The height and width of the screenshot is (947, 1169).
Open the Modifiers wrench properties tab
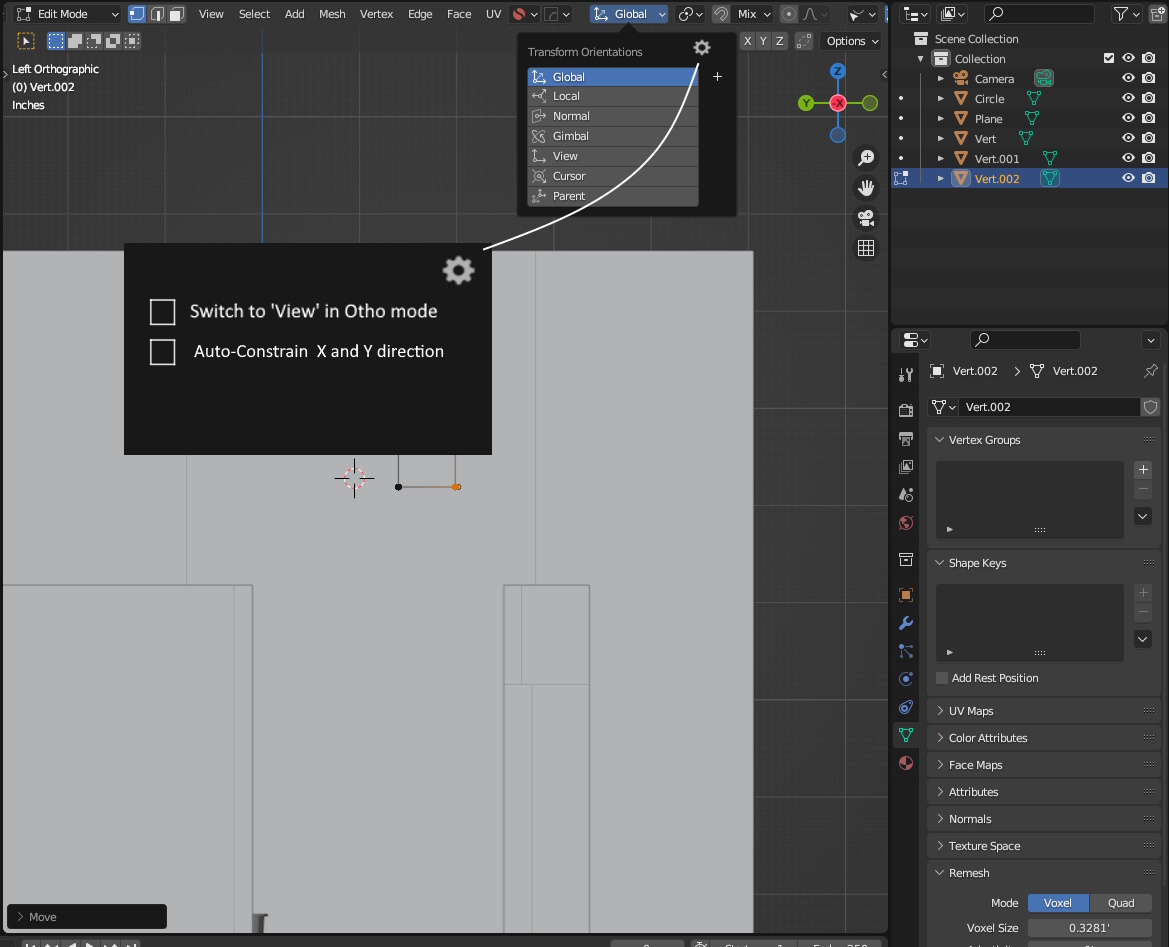point(906,623)
